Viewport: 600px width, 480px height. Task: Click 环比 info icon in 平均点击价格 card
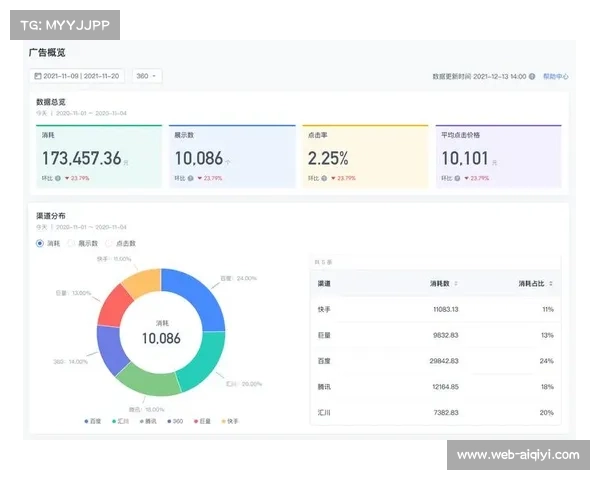point(457,178)
